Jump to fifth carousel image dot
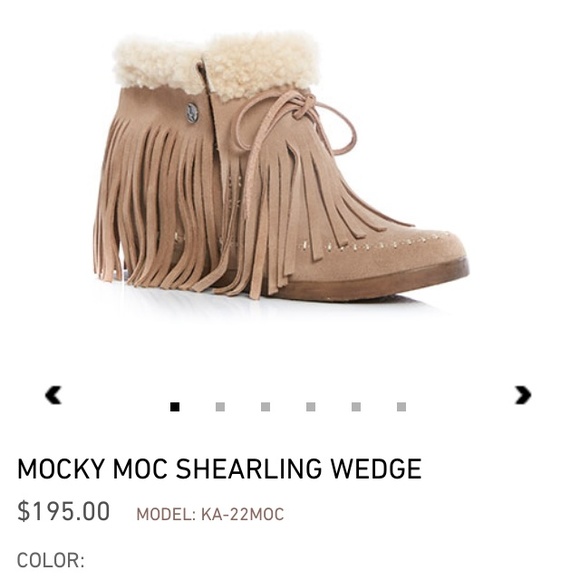Screen dimensions: 580x580 click(x=356, y=407)
